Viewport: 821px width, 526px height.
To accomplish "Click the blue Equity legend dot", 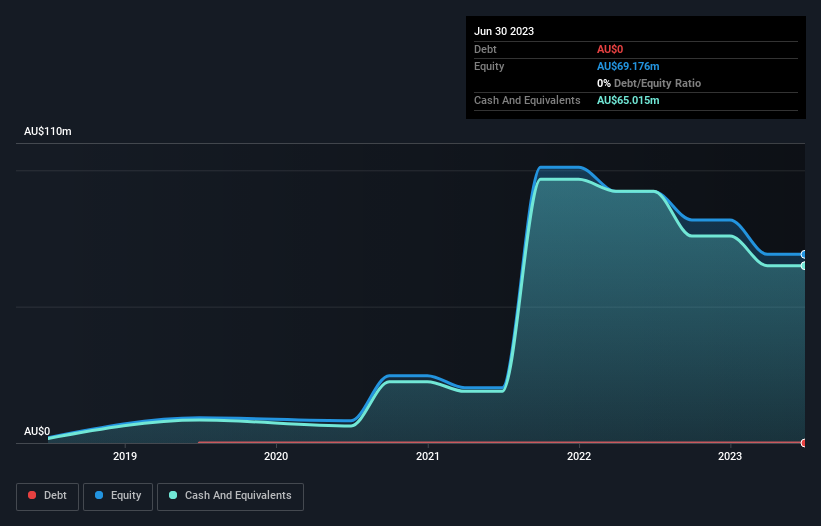I will 99,495.
